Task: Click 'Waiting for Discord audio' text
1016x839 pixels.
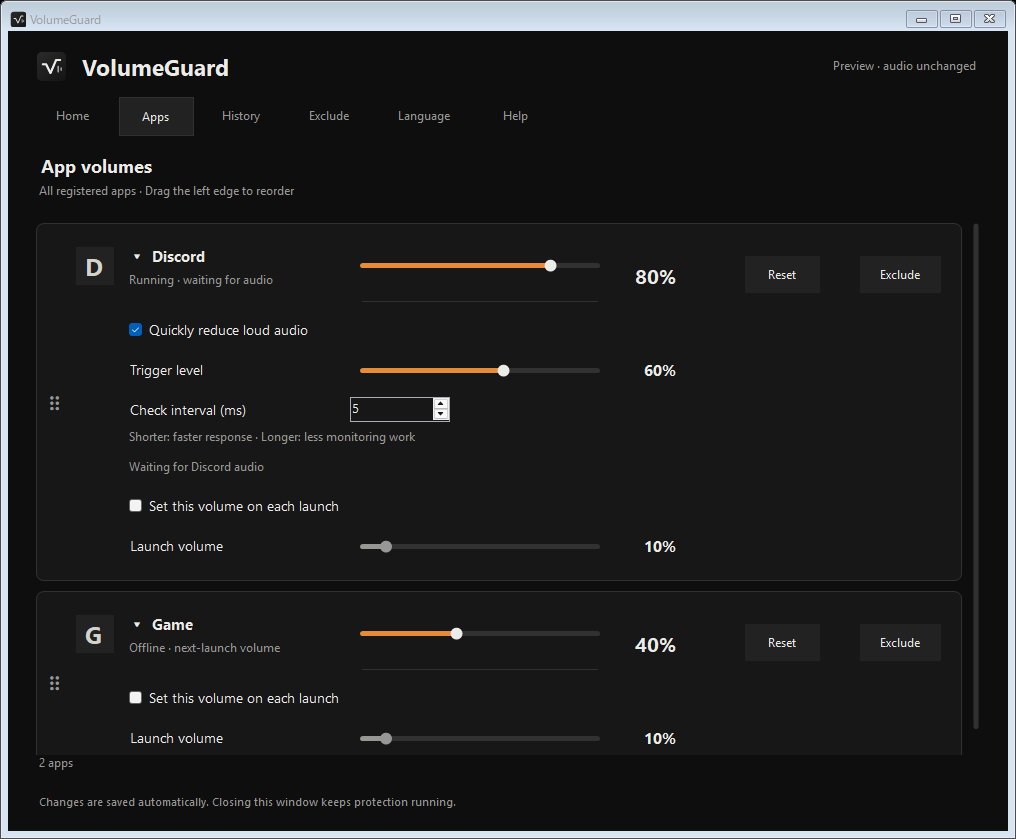Action: tap(196, 467)
